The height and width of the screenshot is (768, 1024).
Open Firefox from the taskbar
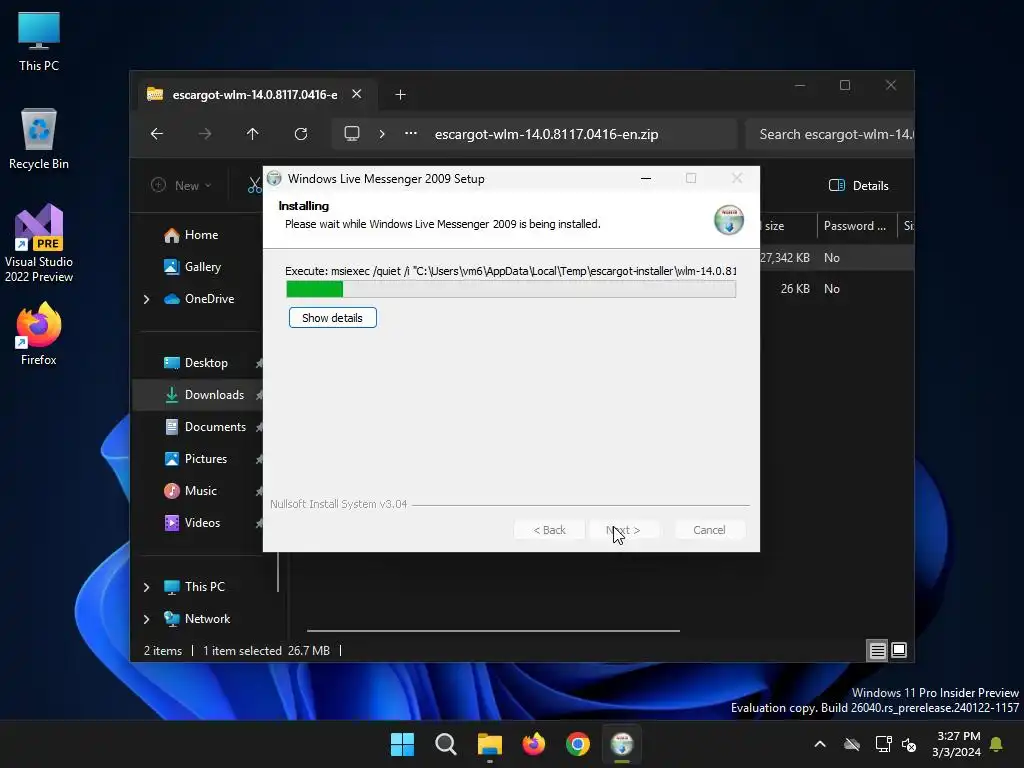coord(534,744)
